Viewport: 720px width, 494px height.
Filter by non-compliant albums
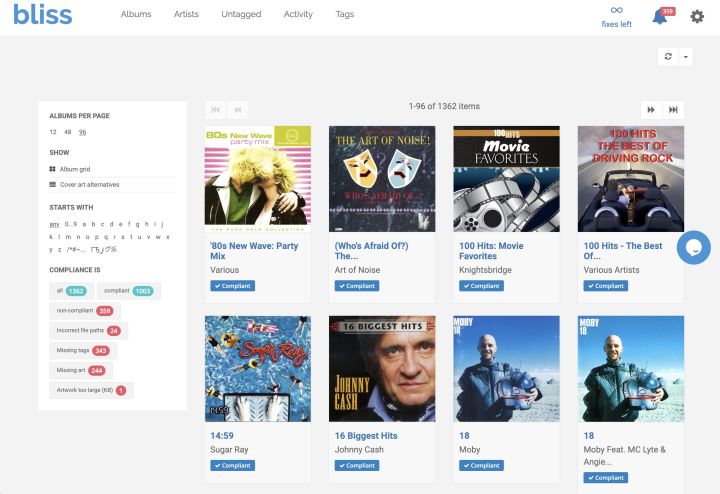[85, 311]
